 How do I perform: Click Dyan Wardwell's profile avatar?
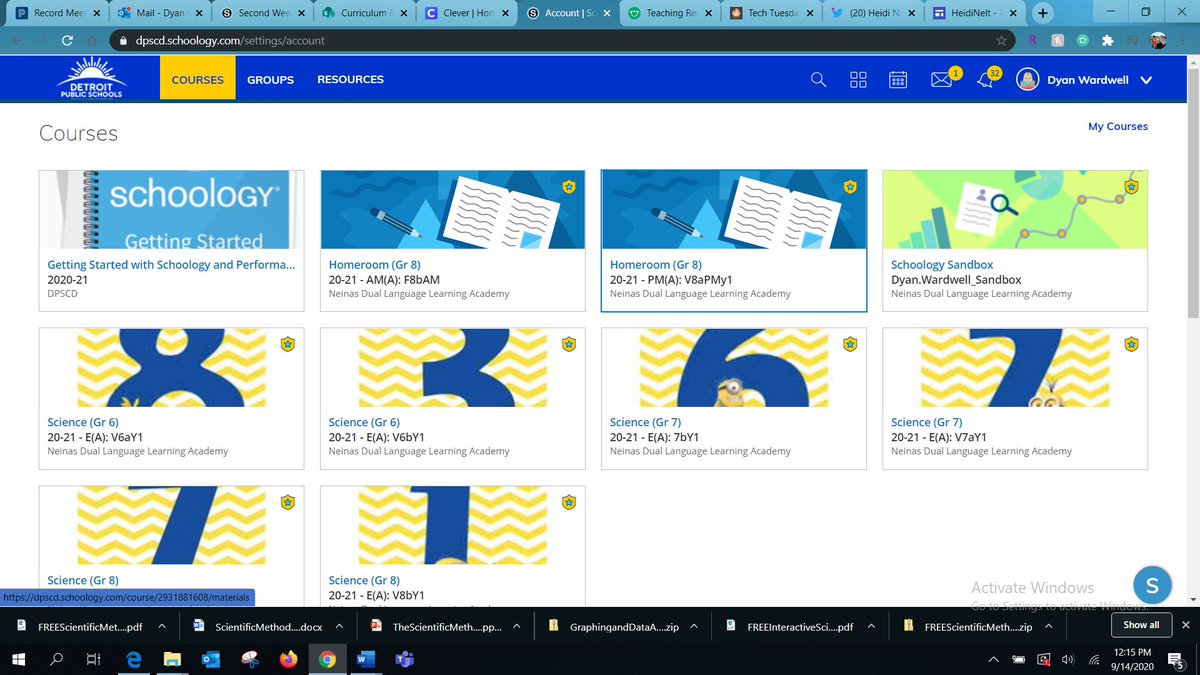(1028, 80)
